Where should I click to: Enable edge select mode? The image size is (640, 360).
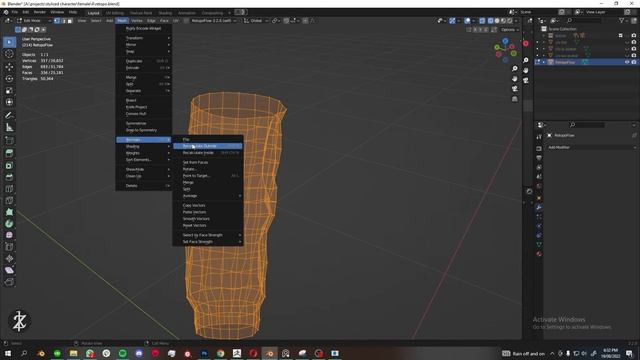pos(63,20)
